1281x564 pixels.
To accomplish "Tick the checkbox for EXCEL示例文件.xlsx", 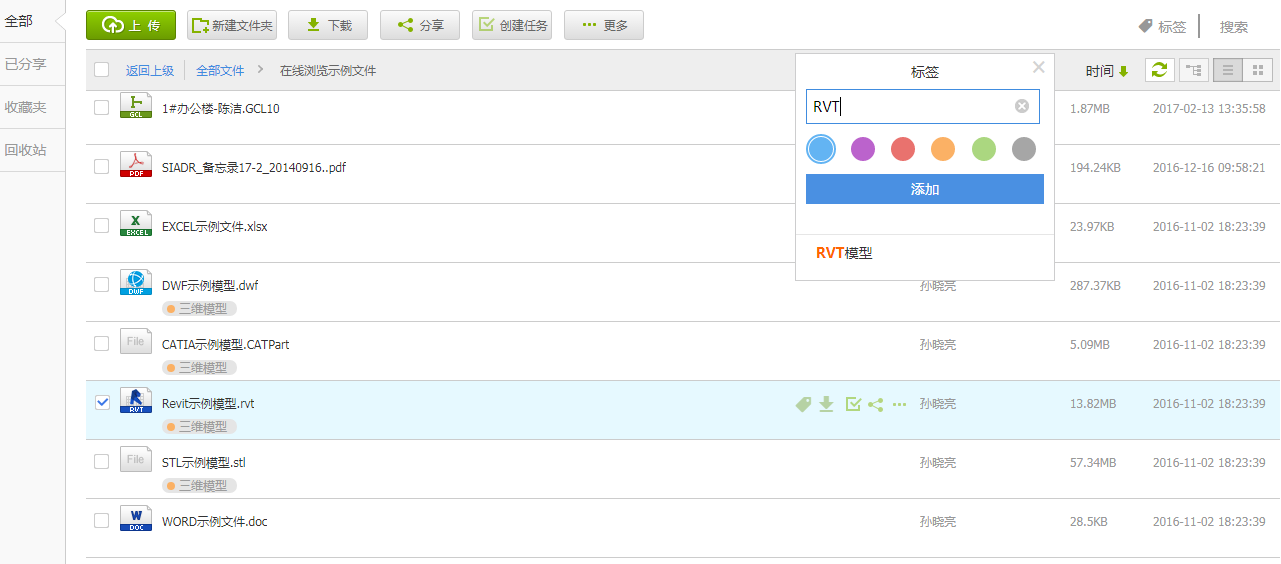I will tap(102, 226).
